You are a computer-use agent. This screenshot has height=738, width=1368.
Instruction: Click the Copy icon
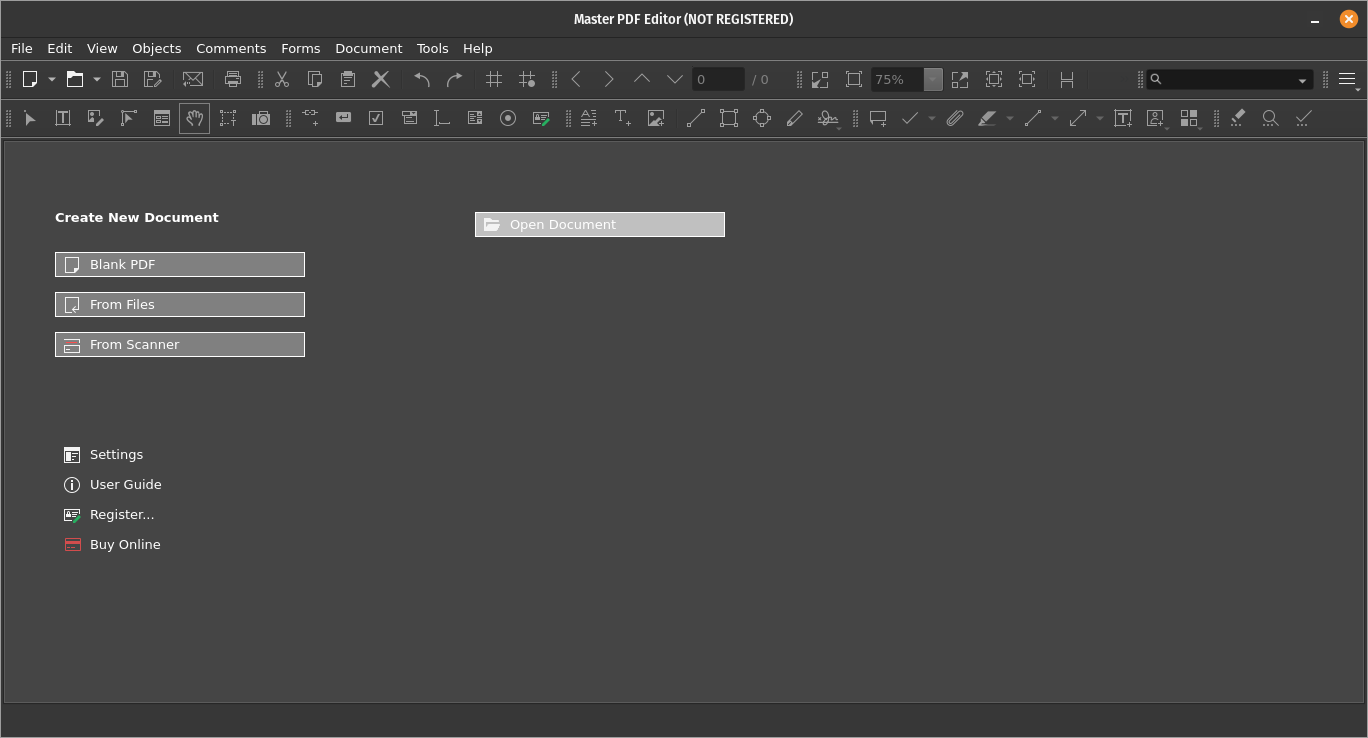click(315, 79)
